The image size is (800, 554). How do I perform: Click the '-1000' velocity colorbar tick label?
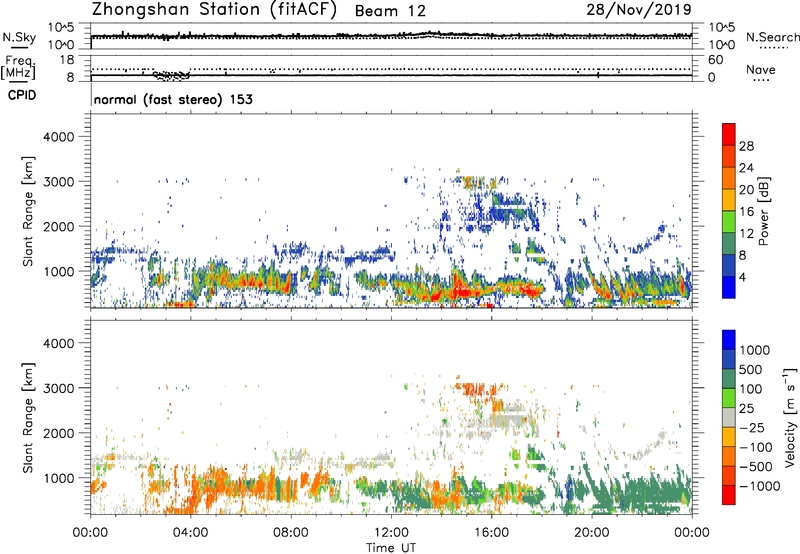pos(759,486)
